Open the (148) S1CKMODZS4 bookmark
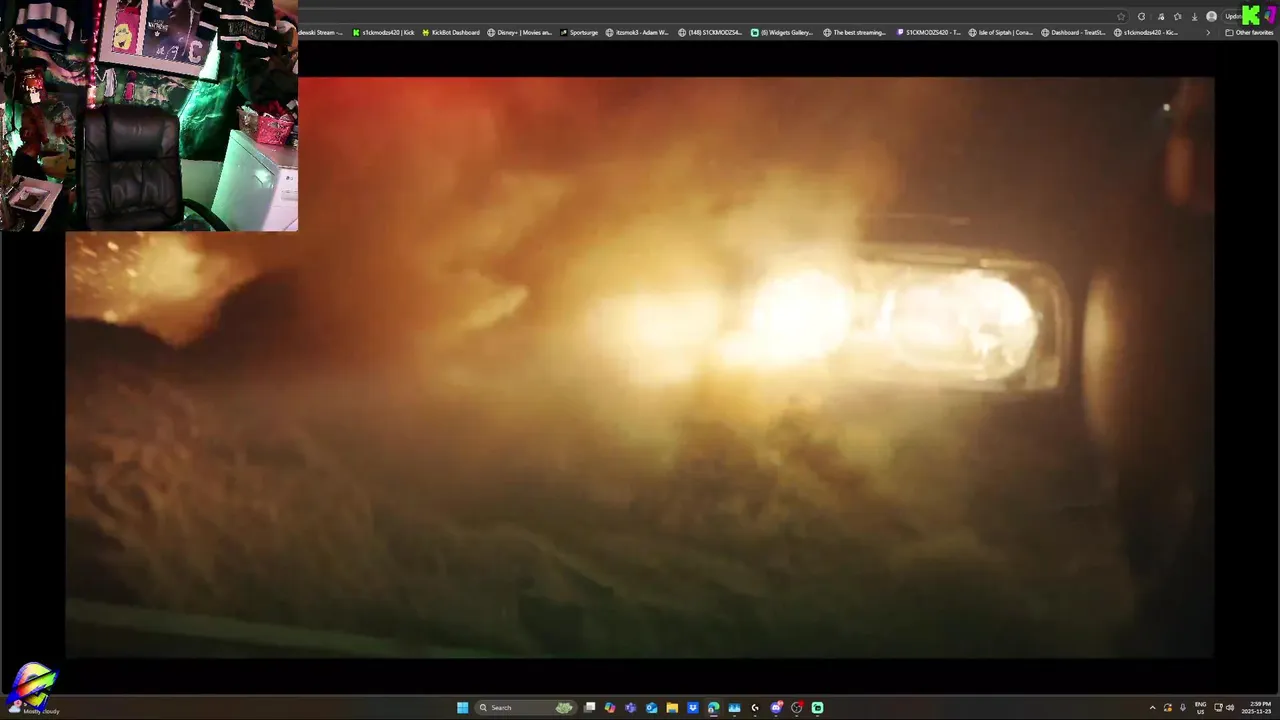 (x=710, y=32)
